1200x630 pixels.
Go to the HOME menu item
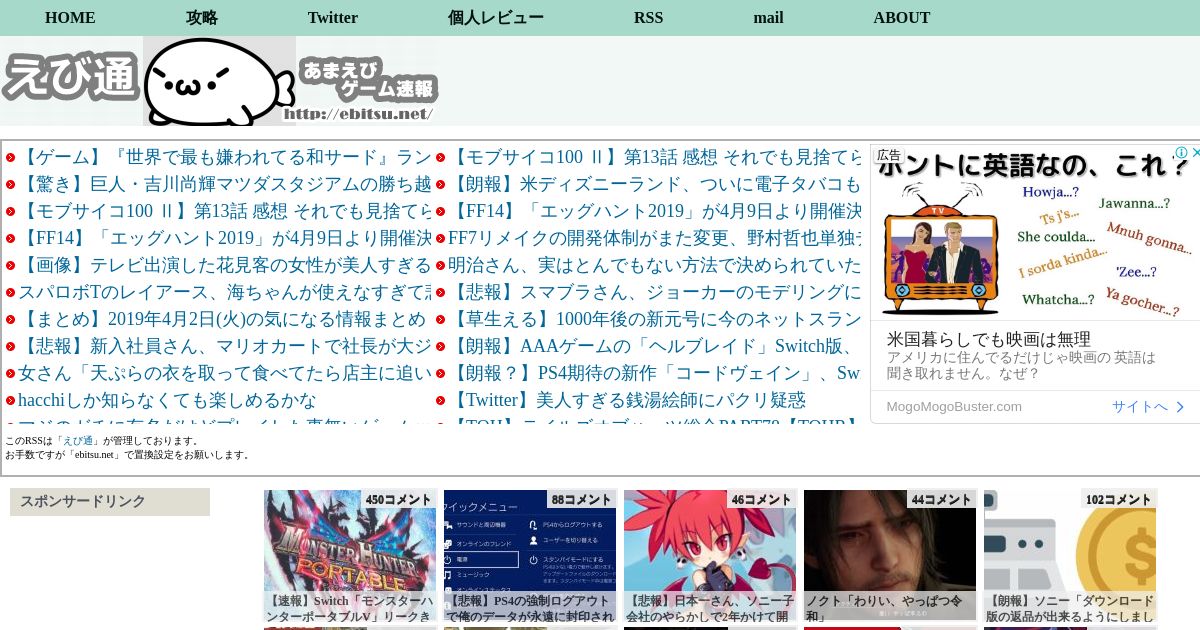70,18
